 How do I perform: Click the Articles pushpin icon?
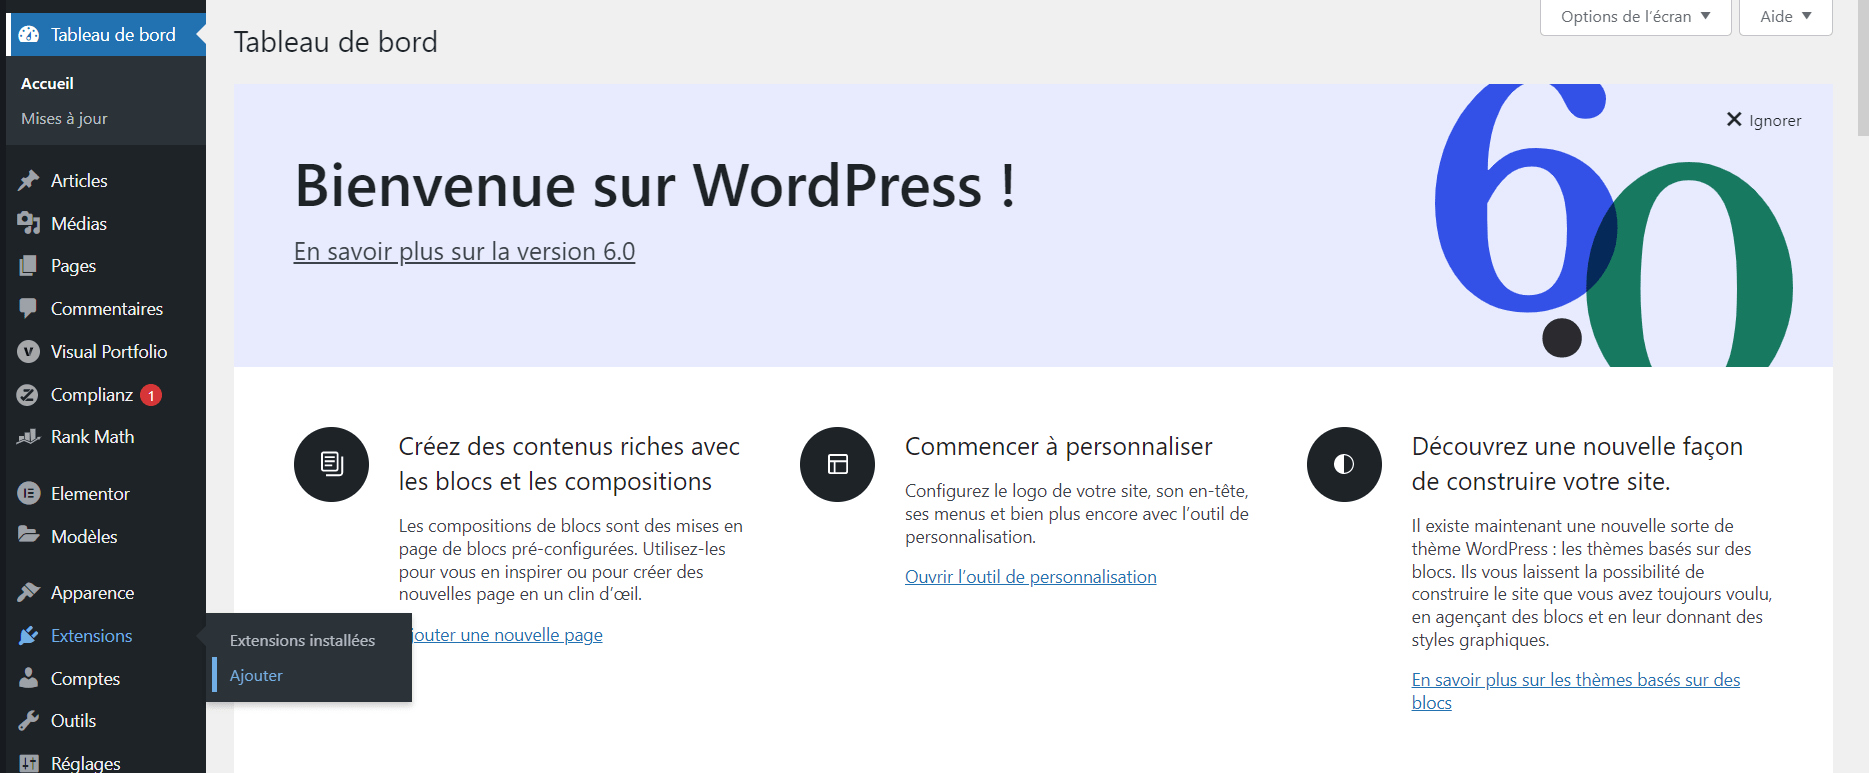(x=29, y=180)
